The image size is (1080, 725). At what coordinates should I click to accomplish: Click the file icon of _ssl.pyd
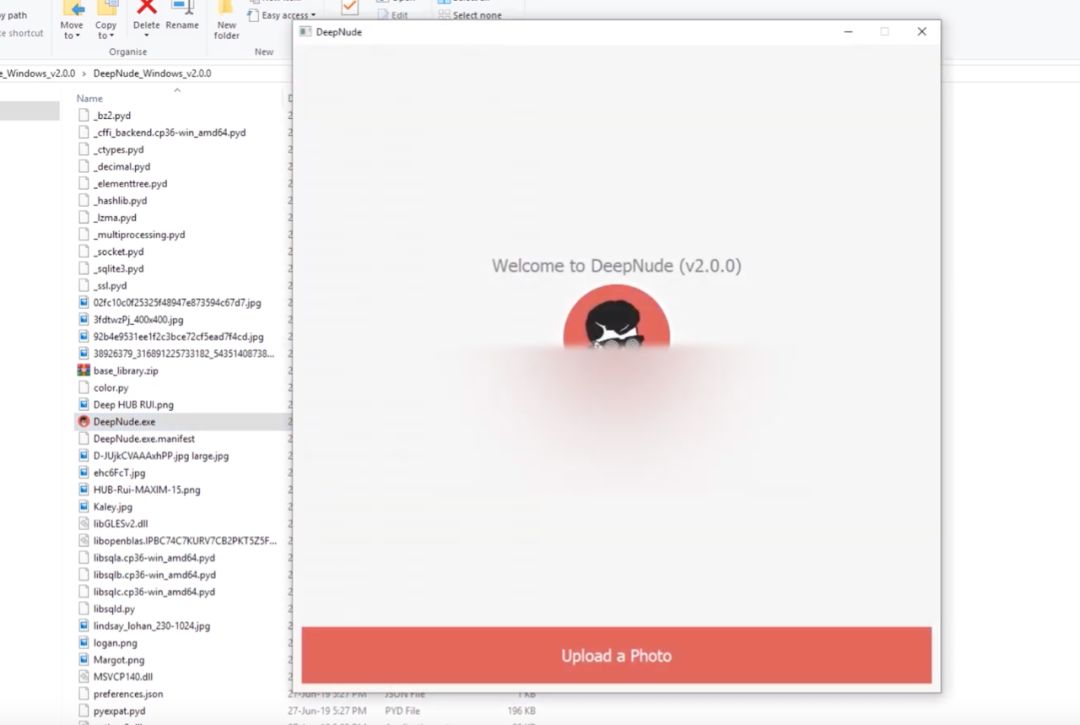tap(83, 285)
